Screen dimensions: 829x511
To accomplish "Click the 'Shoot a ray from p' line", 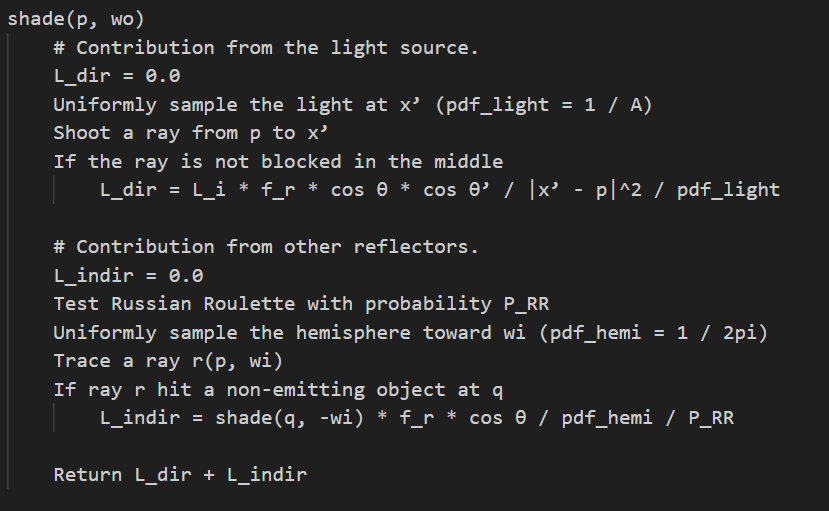I will click(x=191, y=133).
